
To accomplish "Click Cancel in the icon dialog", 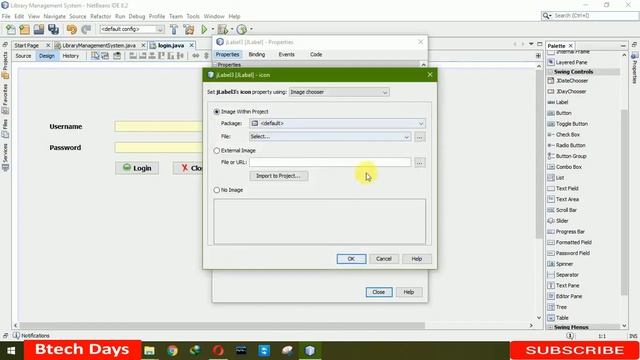I will [384, 259].
